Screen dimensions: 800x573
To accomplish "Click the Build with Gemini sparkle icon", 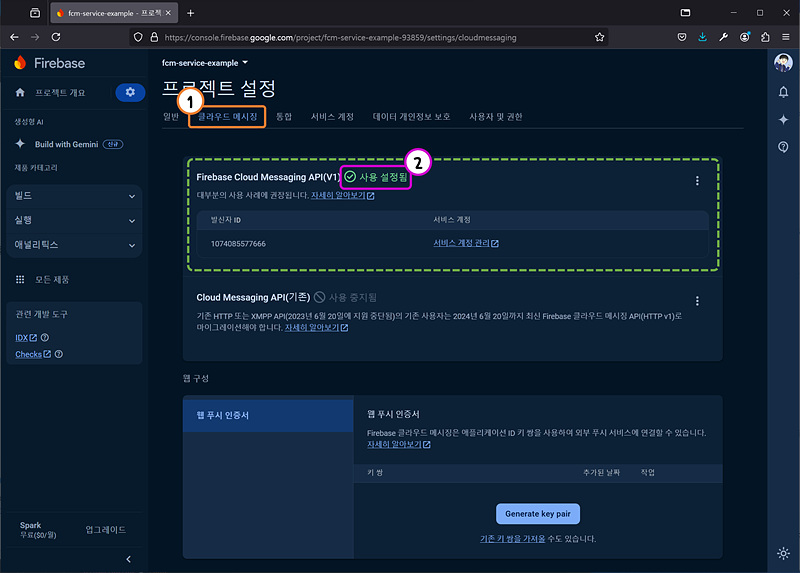I will tap(20, 144).
